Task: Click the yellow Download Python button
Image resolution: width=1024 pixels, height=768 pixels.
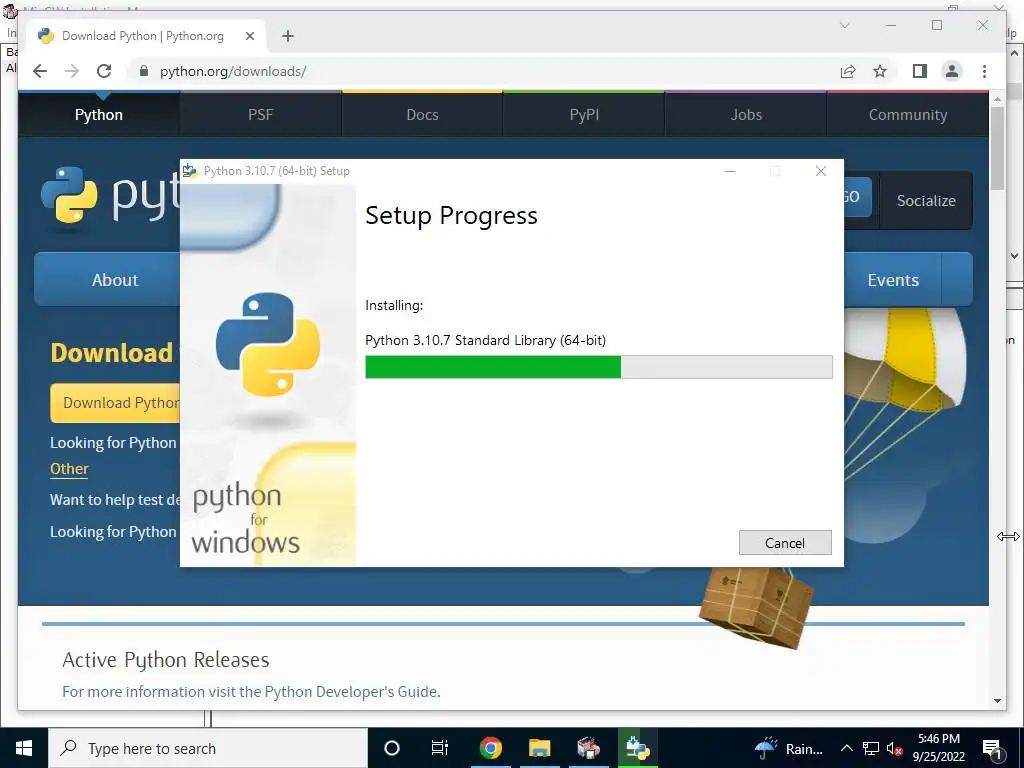Action: point(116,403)
